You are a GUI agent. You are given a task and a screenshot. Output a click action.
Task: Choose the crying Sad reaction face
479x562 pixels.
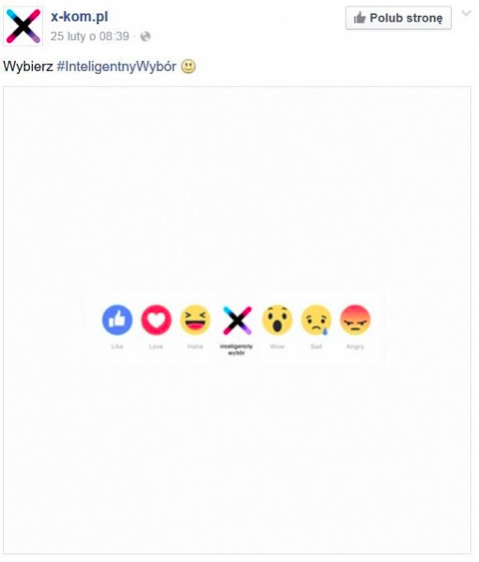pos(316,320)
